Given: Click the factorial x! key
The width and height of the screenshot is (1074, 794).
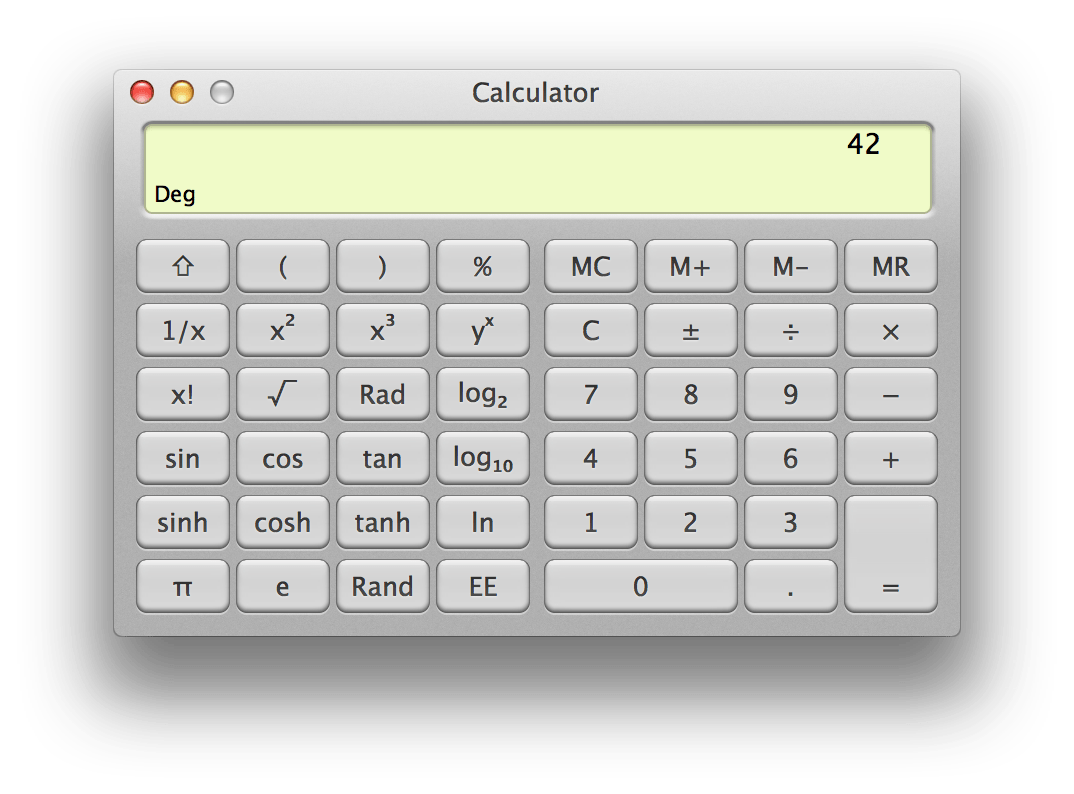Looking at the screenshot, I should (183, 394).
